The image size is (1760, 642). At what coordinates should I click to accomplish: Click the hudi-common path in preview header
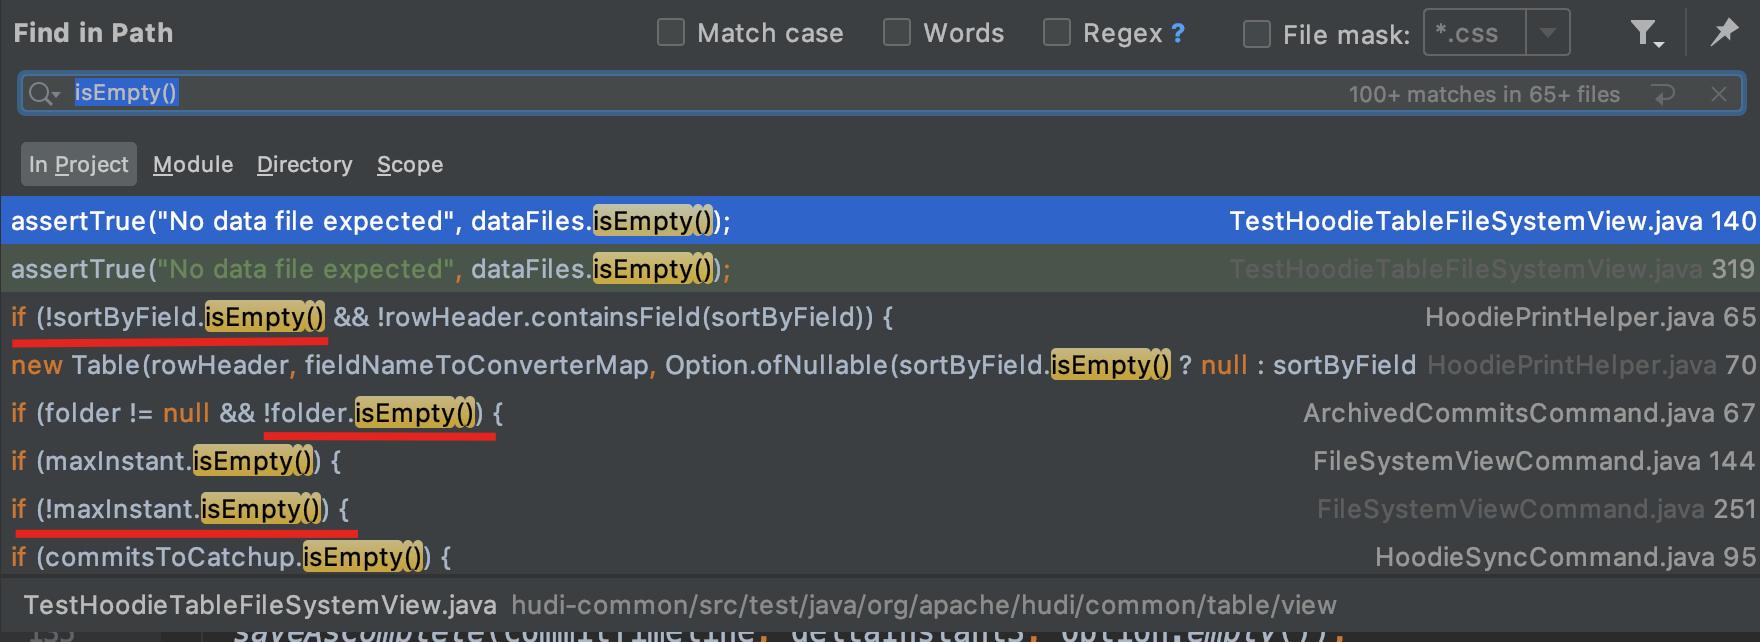(923, 605)
